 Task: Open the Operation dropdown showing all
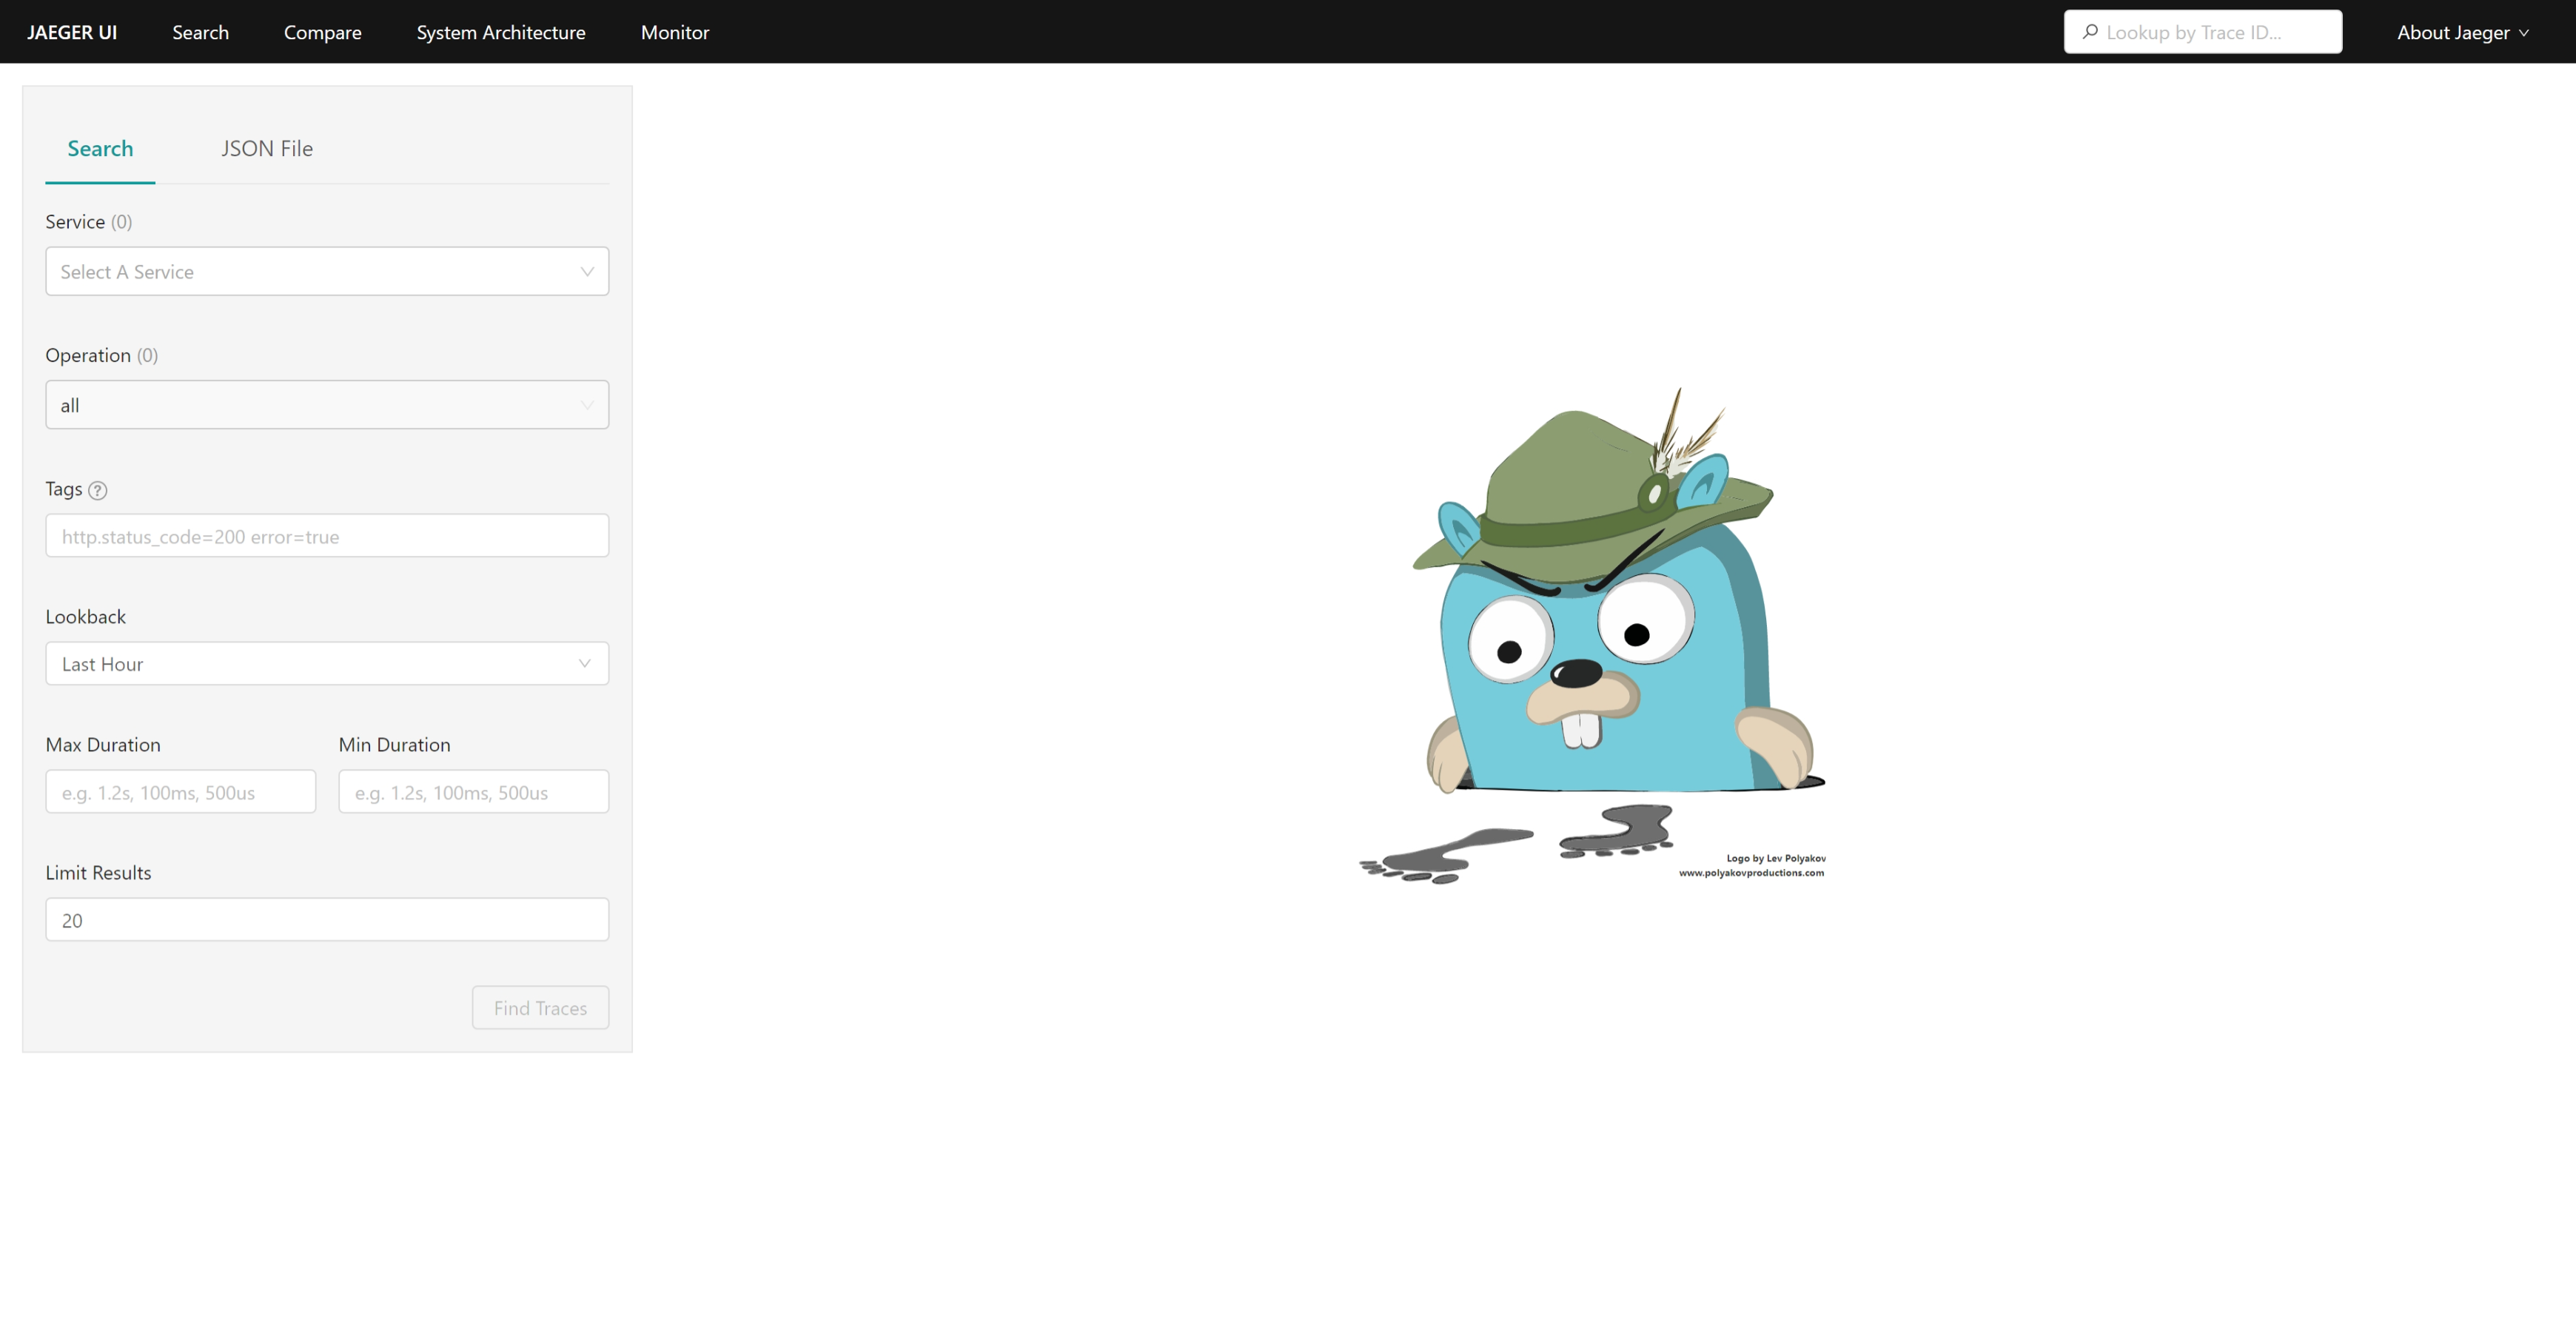[x=327, y=405]
